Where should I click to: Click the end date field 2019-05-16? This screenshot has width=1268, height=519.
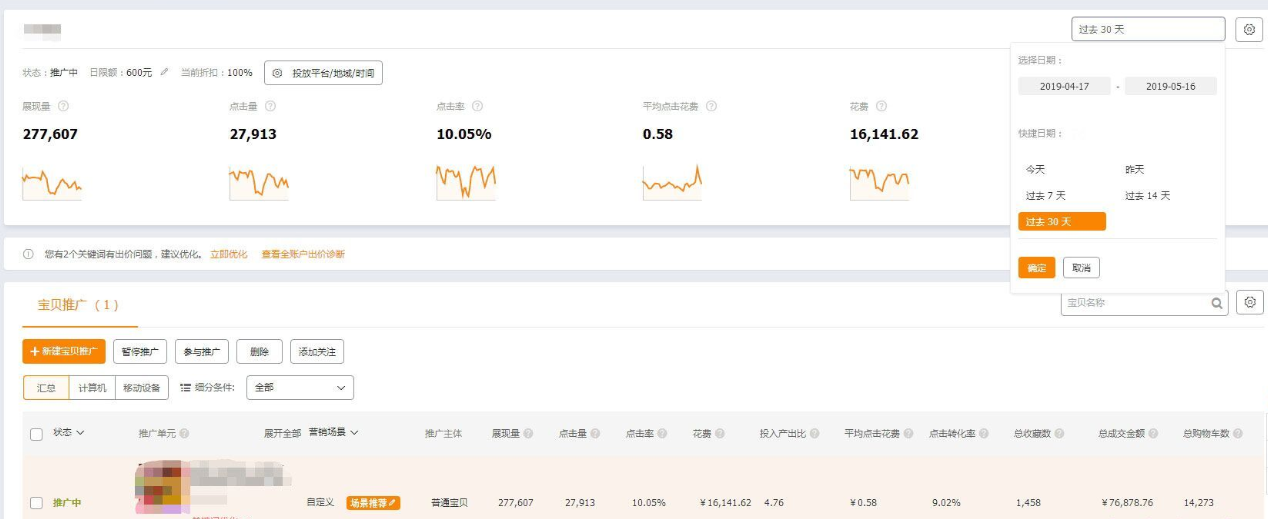pyautogui.click(x=1170, y=87)
